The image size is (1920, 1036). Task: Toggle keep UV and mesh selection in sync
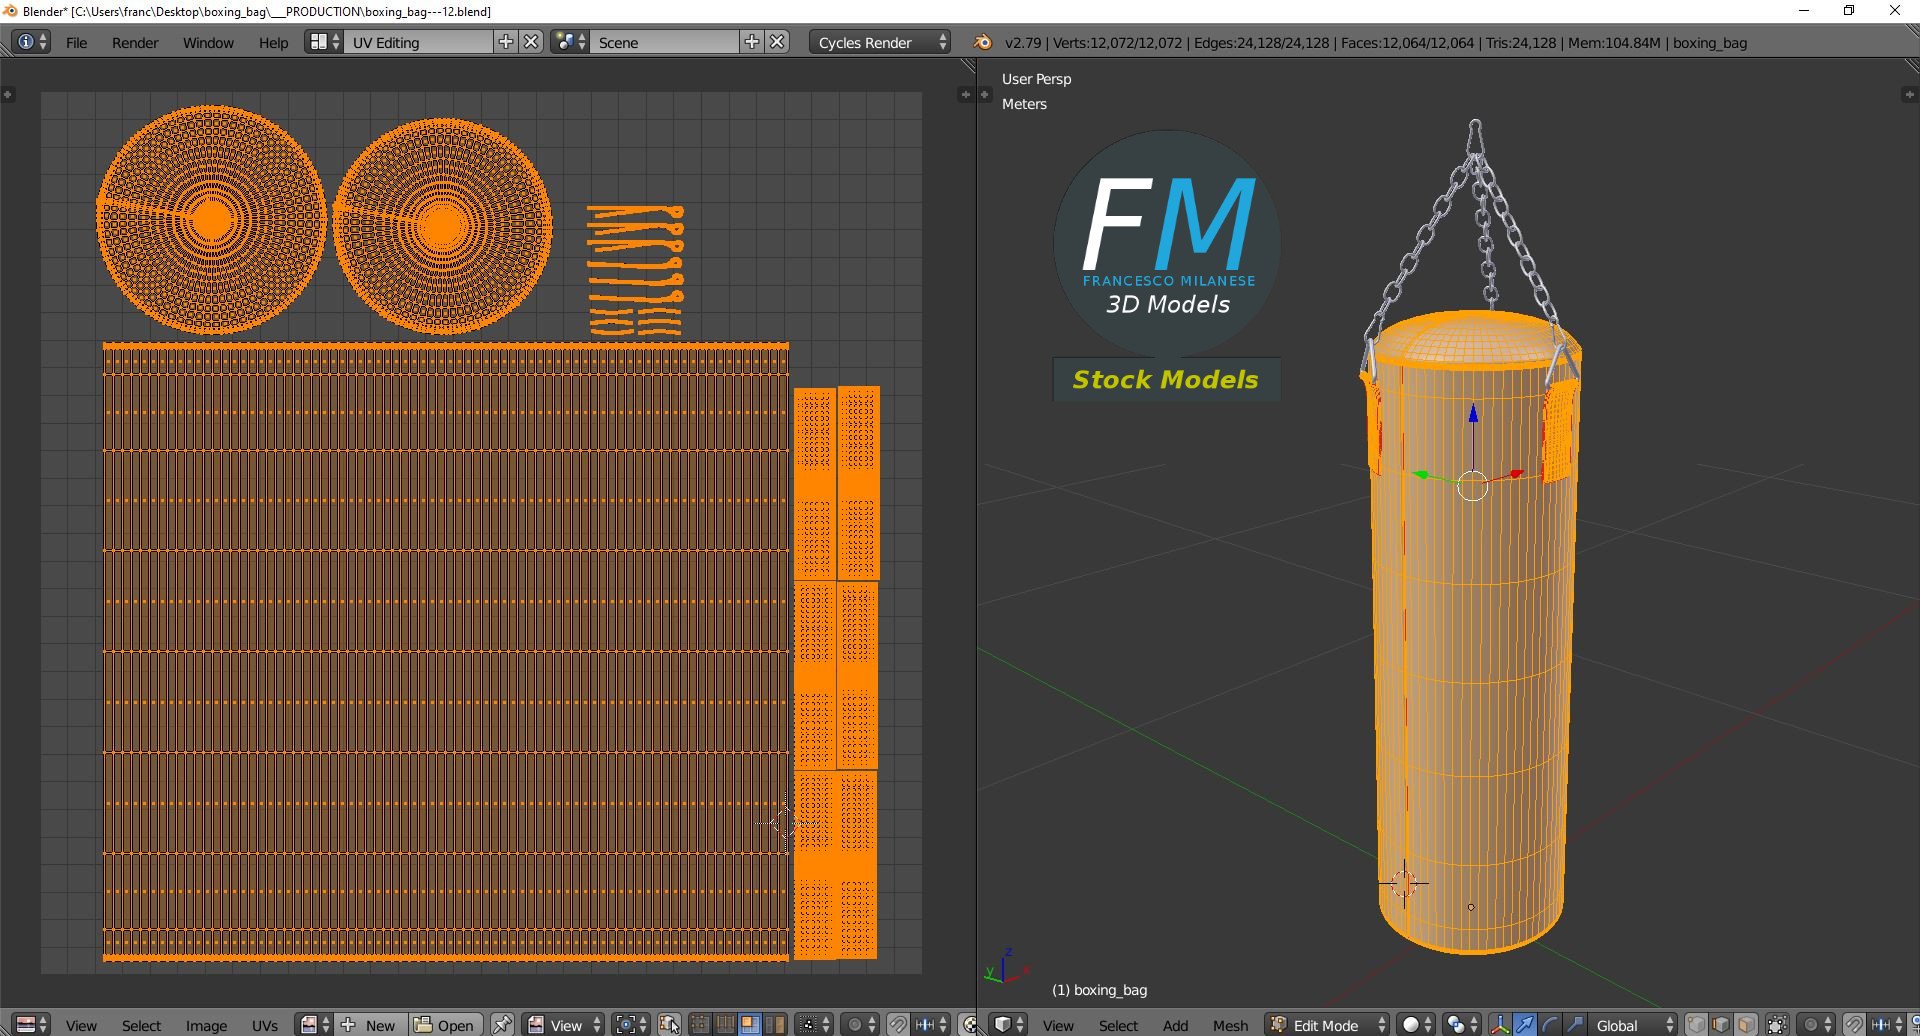pos(669,1025)
